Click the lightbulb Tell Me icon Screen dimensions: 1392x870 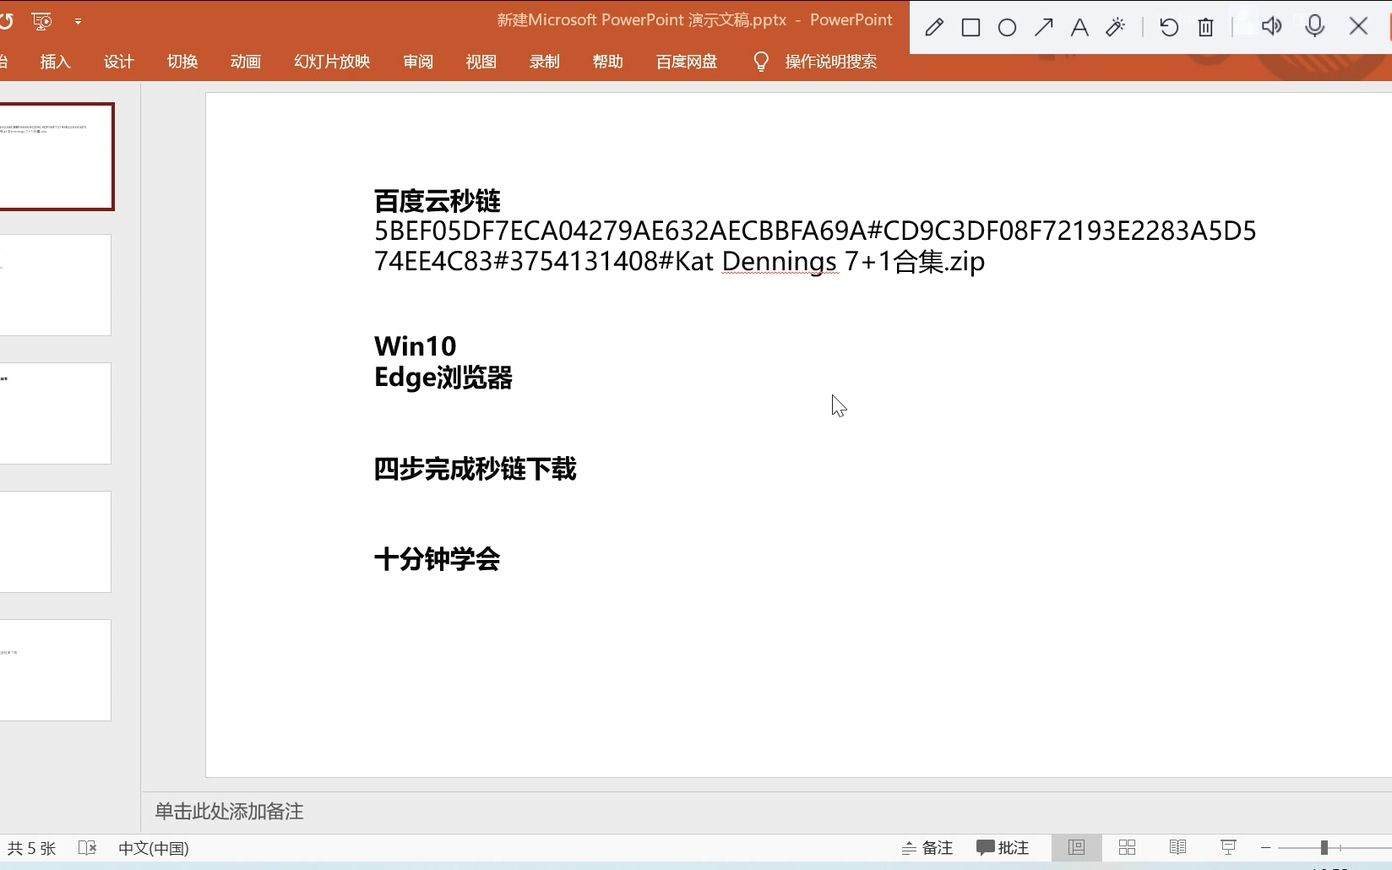pos(761,62)
